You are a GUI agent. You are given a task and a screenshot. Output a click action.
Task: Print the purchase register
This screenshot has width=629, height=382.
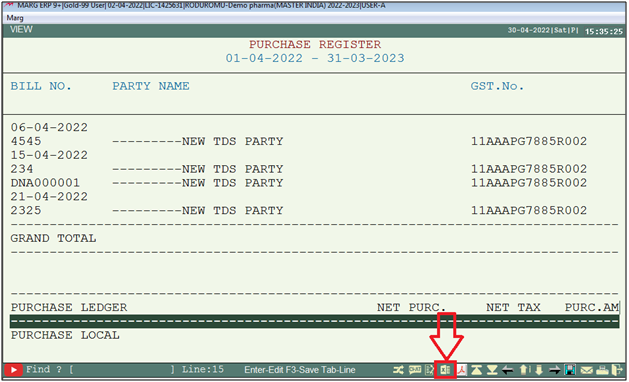pos(602,370)
